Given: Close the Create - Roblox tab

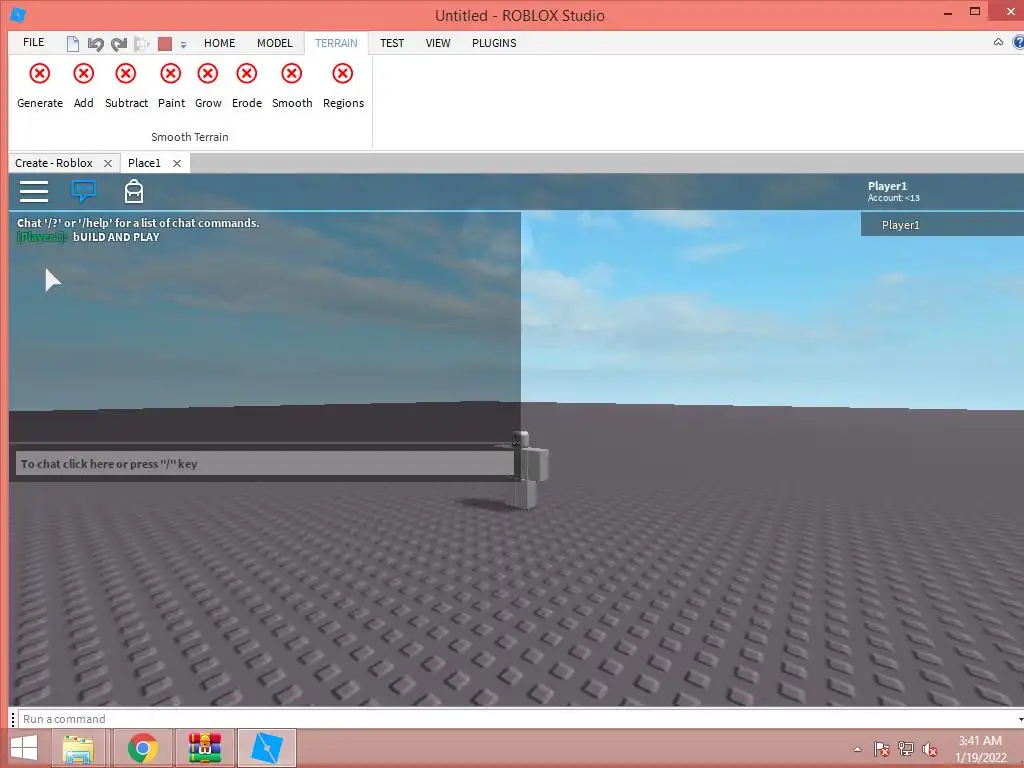Looking at the screenshot, I should coord(108,163).
